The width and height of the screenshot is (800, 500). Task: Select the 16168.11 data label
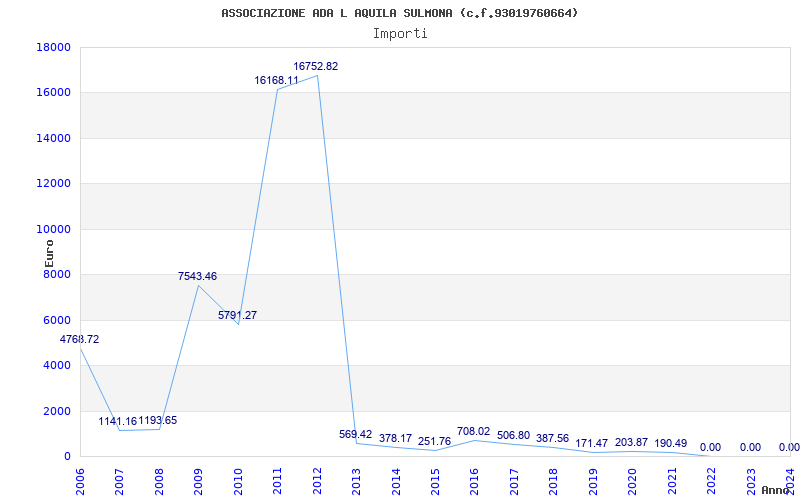[x=277, y=81]
